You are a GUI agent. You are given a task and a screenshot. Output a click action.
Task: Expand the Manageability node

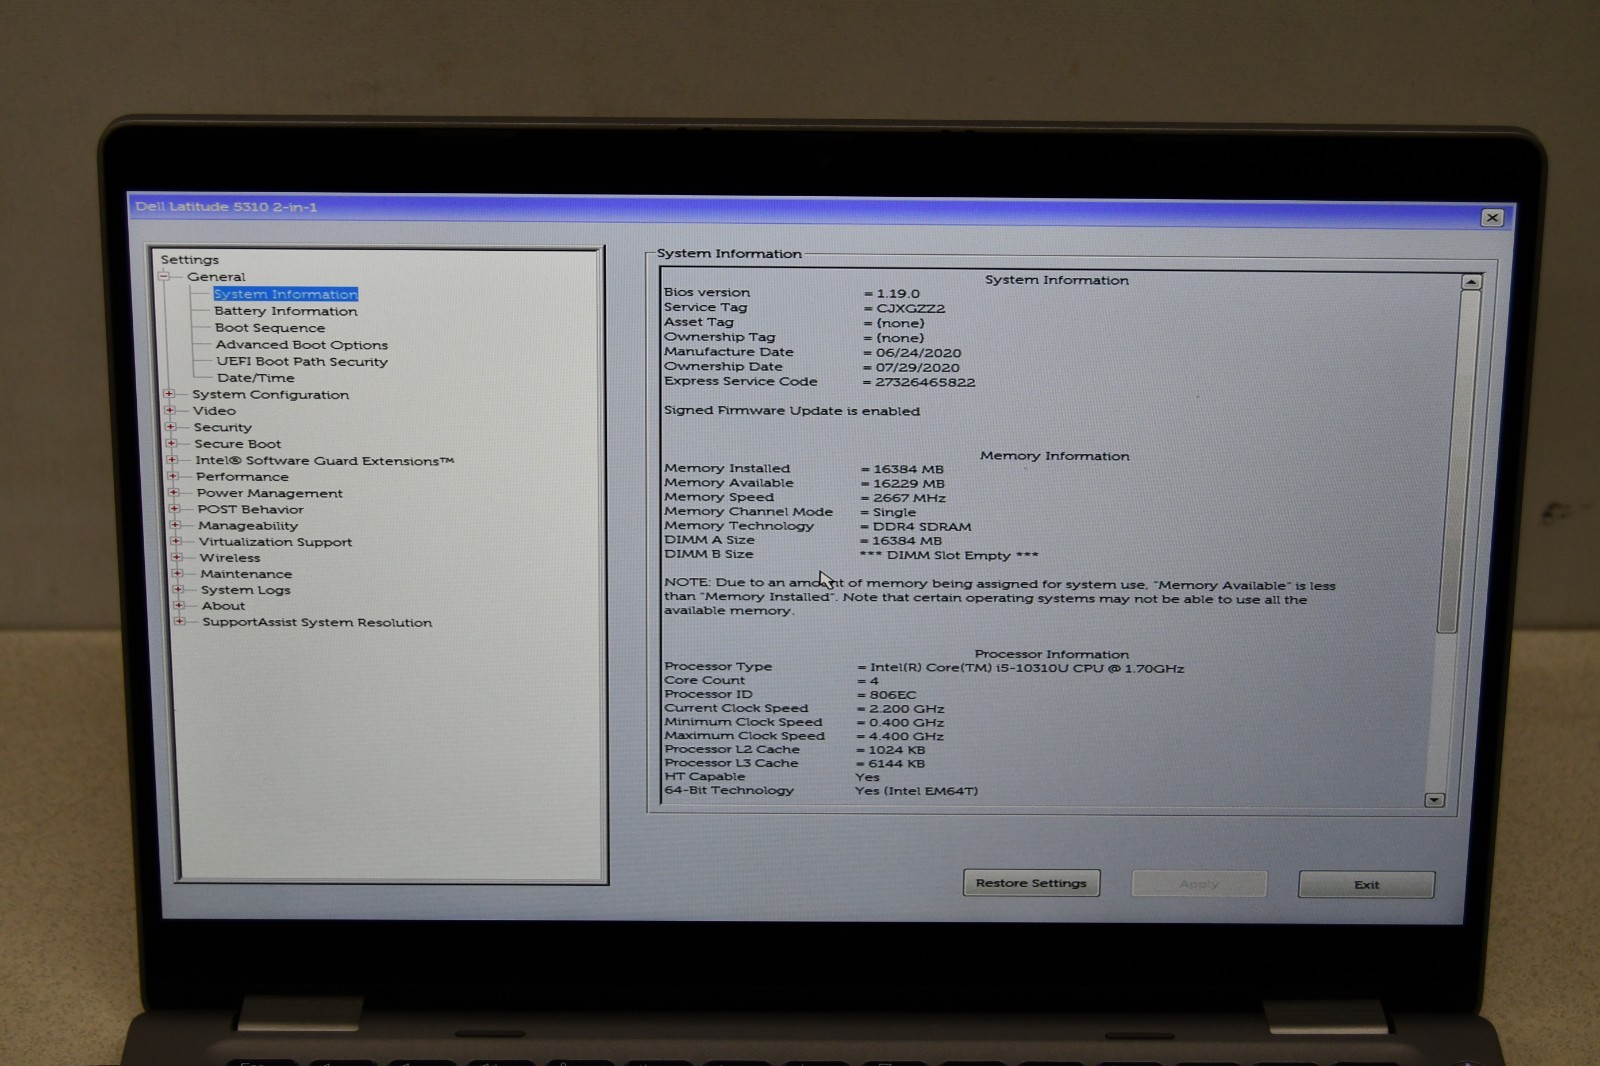click(x=176, y=524)
